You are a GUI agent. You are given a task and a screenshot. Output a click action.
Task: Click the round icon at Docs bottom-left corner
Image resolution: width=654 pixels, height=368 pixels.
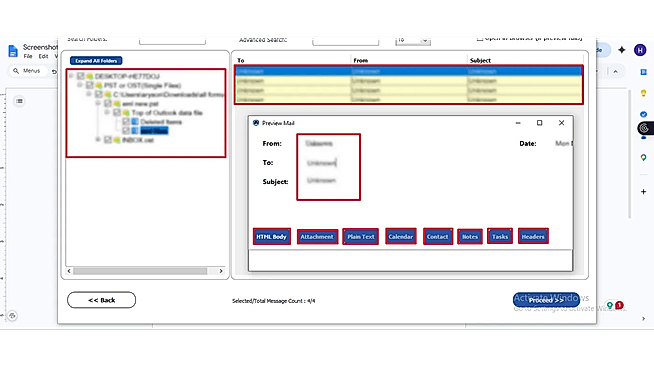coord(12,316)
